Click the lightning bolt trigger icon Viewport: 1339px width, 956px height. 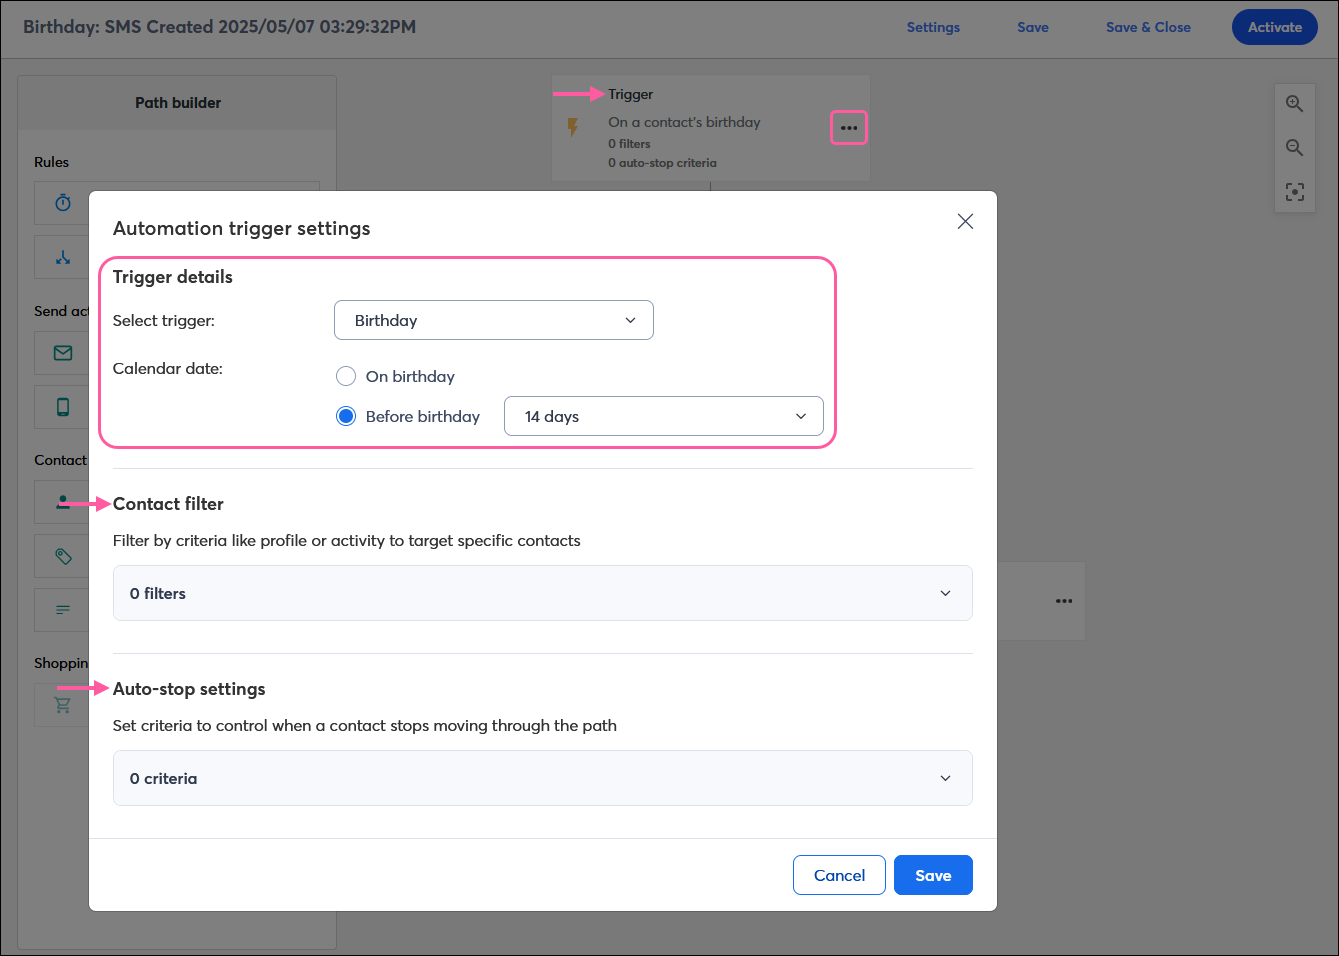tap(573, 127)
